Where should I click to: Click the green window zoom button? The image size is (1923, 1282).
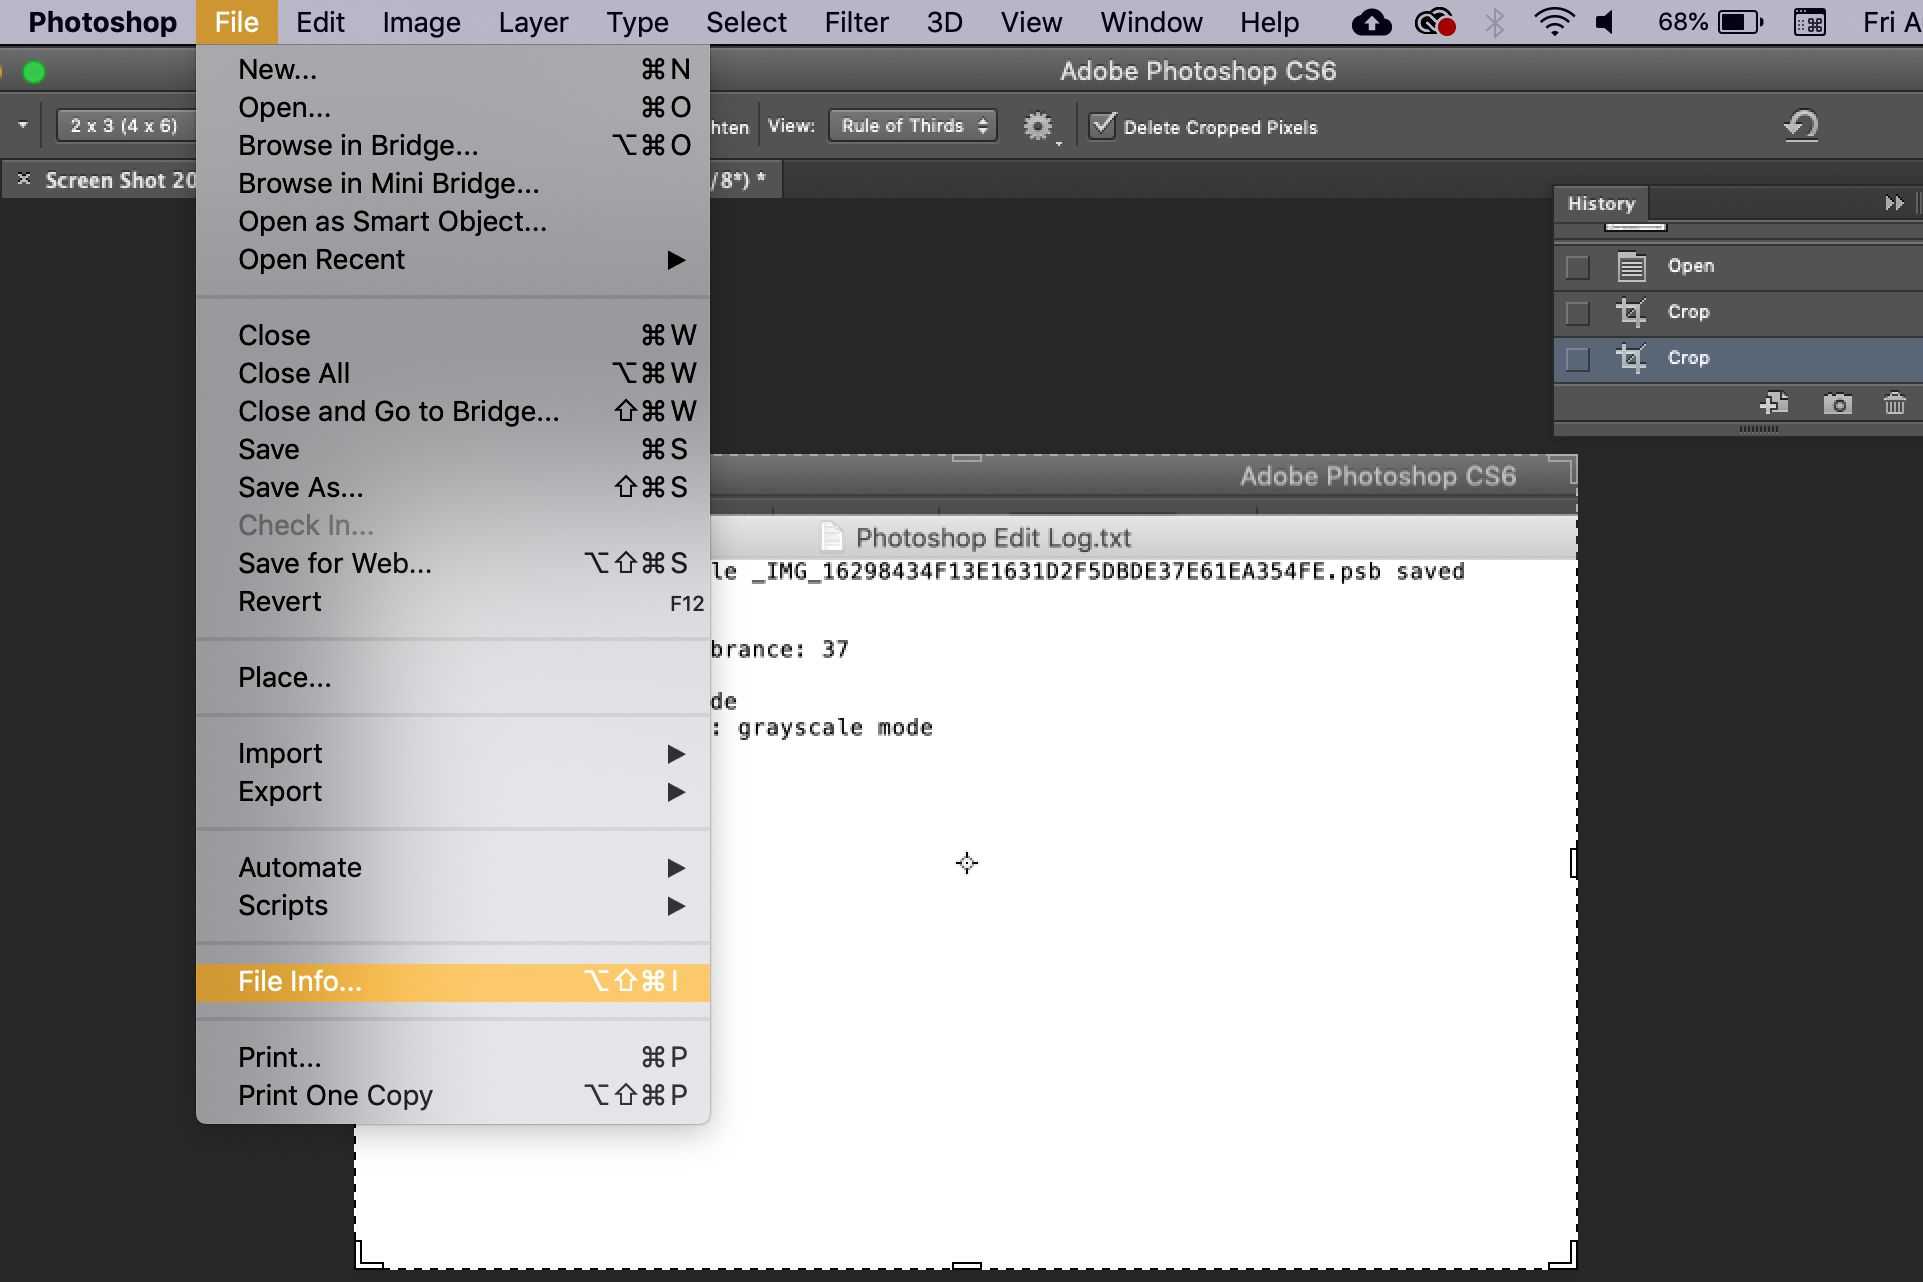(x=34, y=72)
